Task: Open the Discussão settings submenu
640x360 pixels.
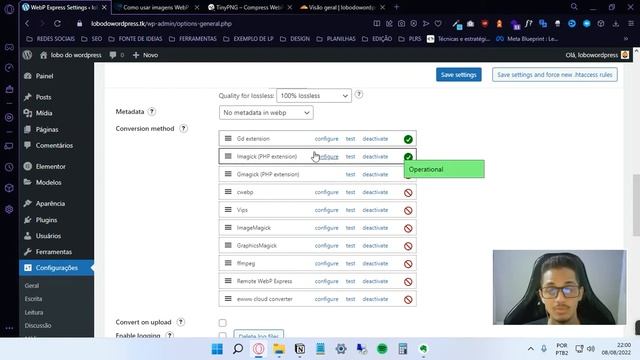Action: point(38,325)
